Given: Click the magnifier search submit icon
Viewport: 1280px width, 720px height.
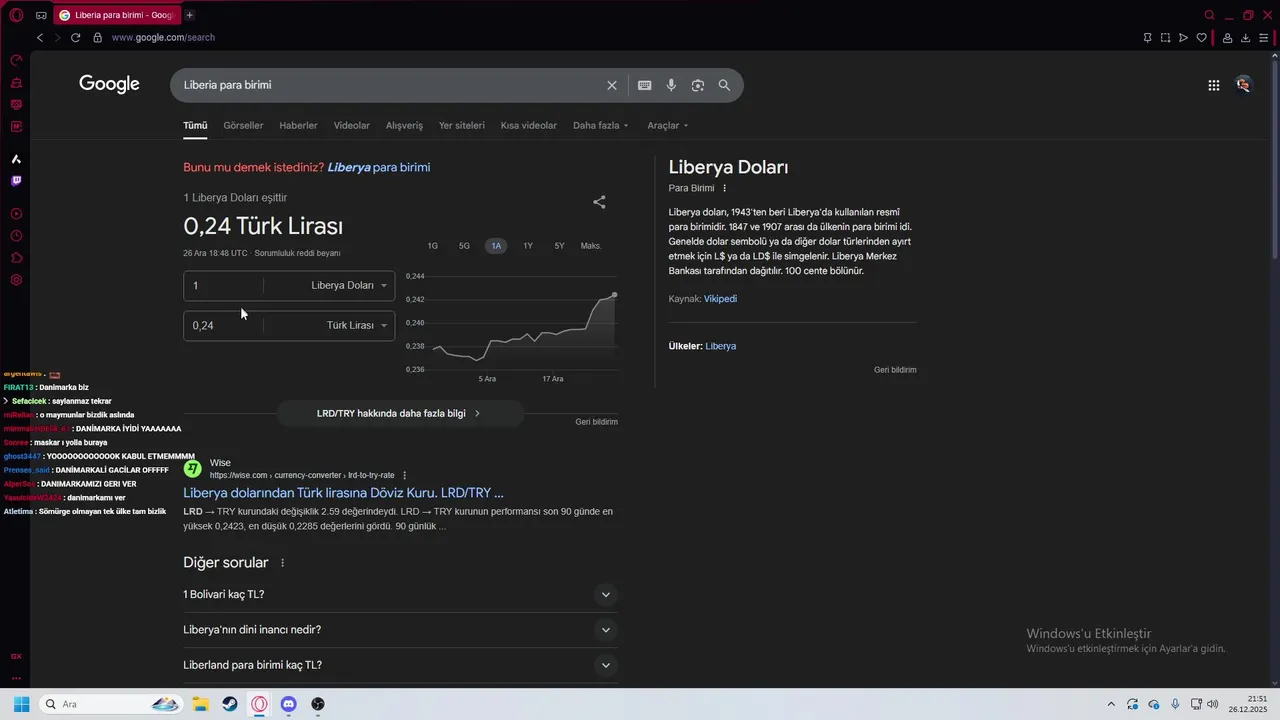Looking at the screenshot, I should click(724, 85).
